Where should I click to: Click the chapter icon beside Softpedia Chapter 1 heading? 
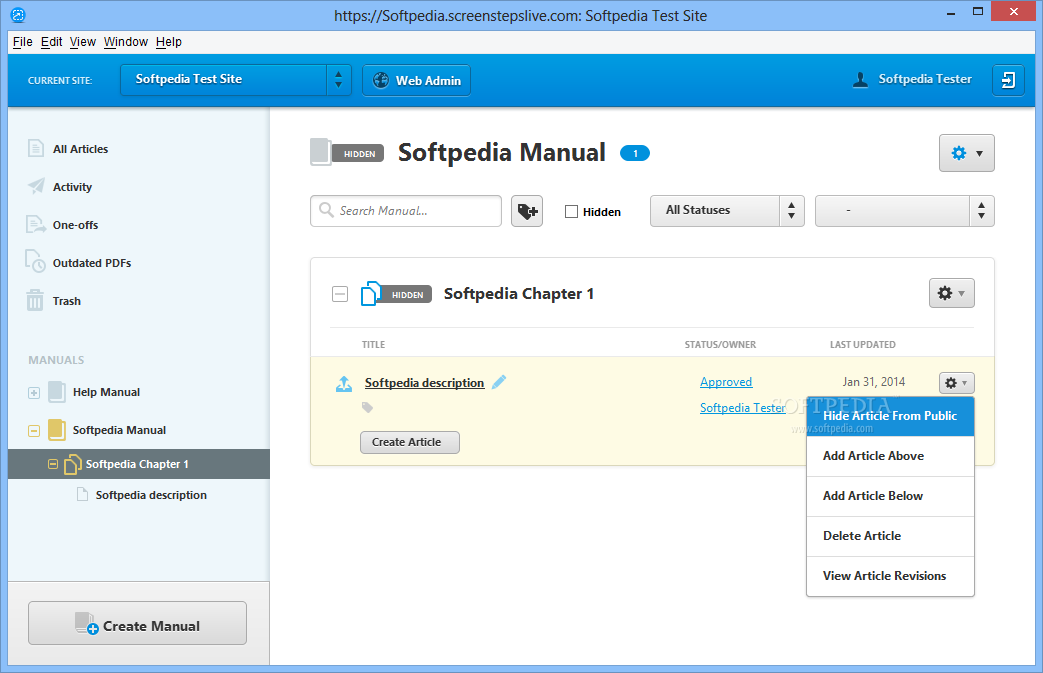tap(371, 293)
